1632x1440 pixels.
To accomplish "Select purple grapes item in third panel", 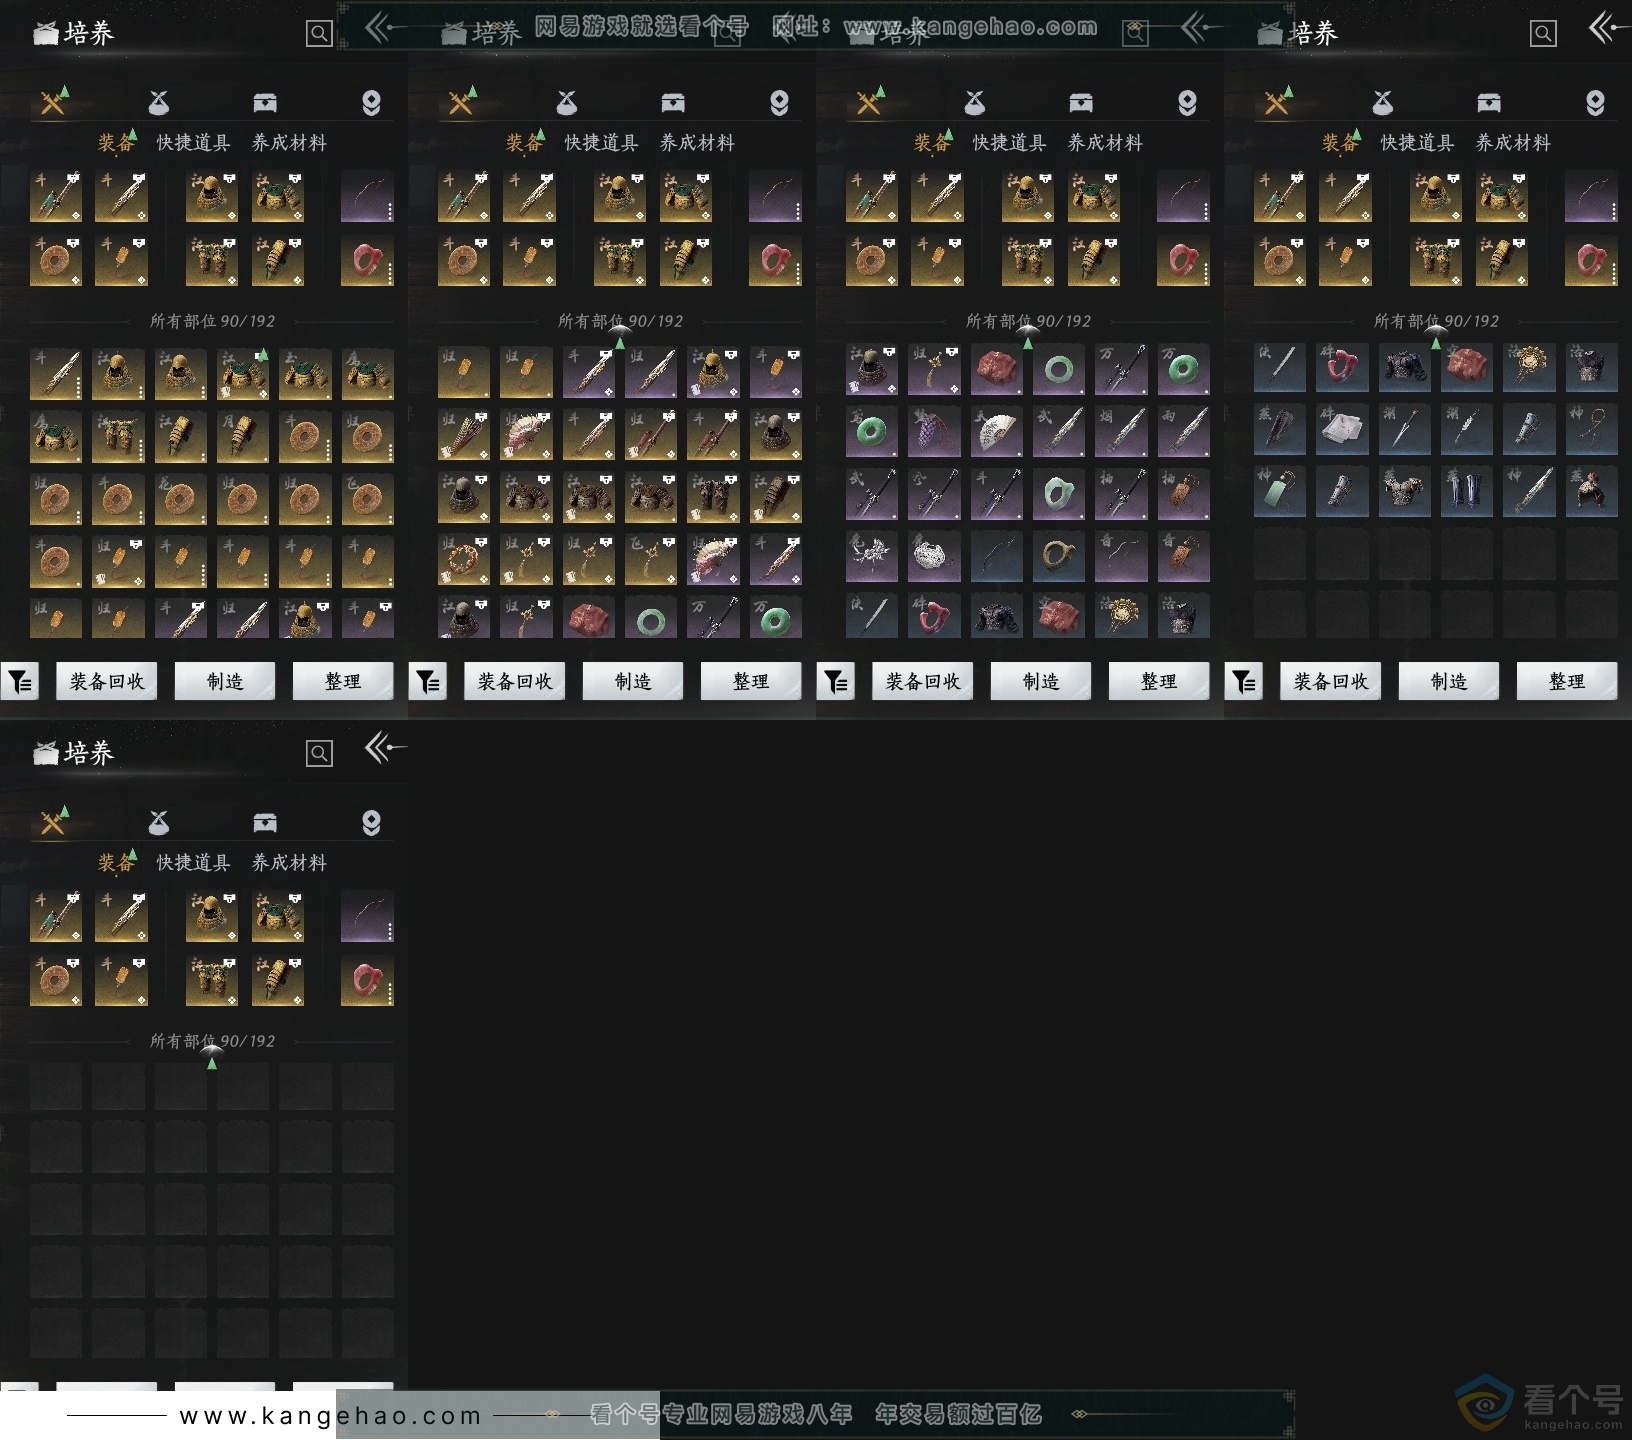I will pos(934,432).
